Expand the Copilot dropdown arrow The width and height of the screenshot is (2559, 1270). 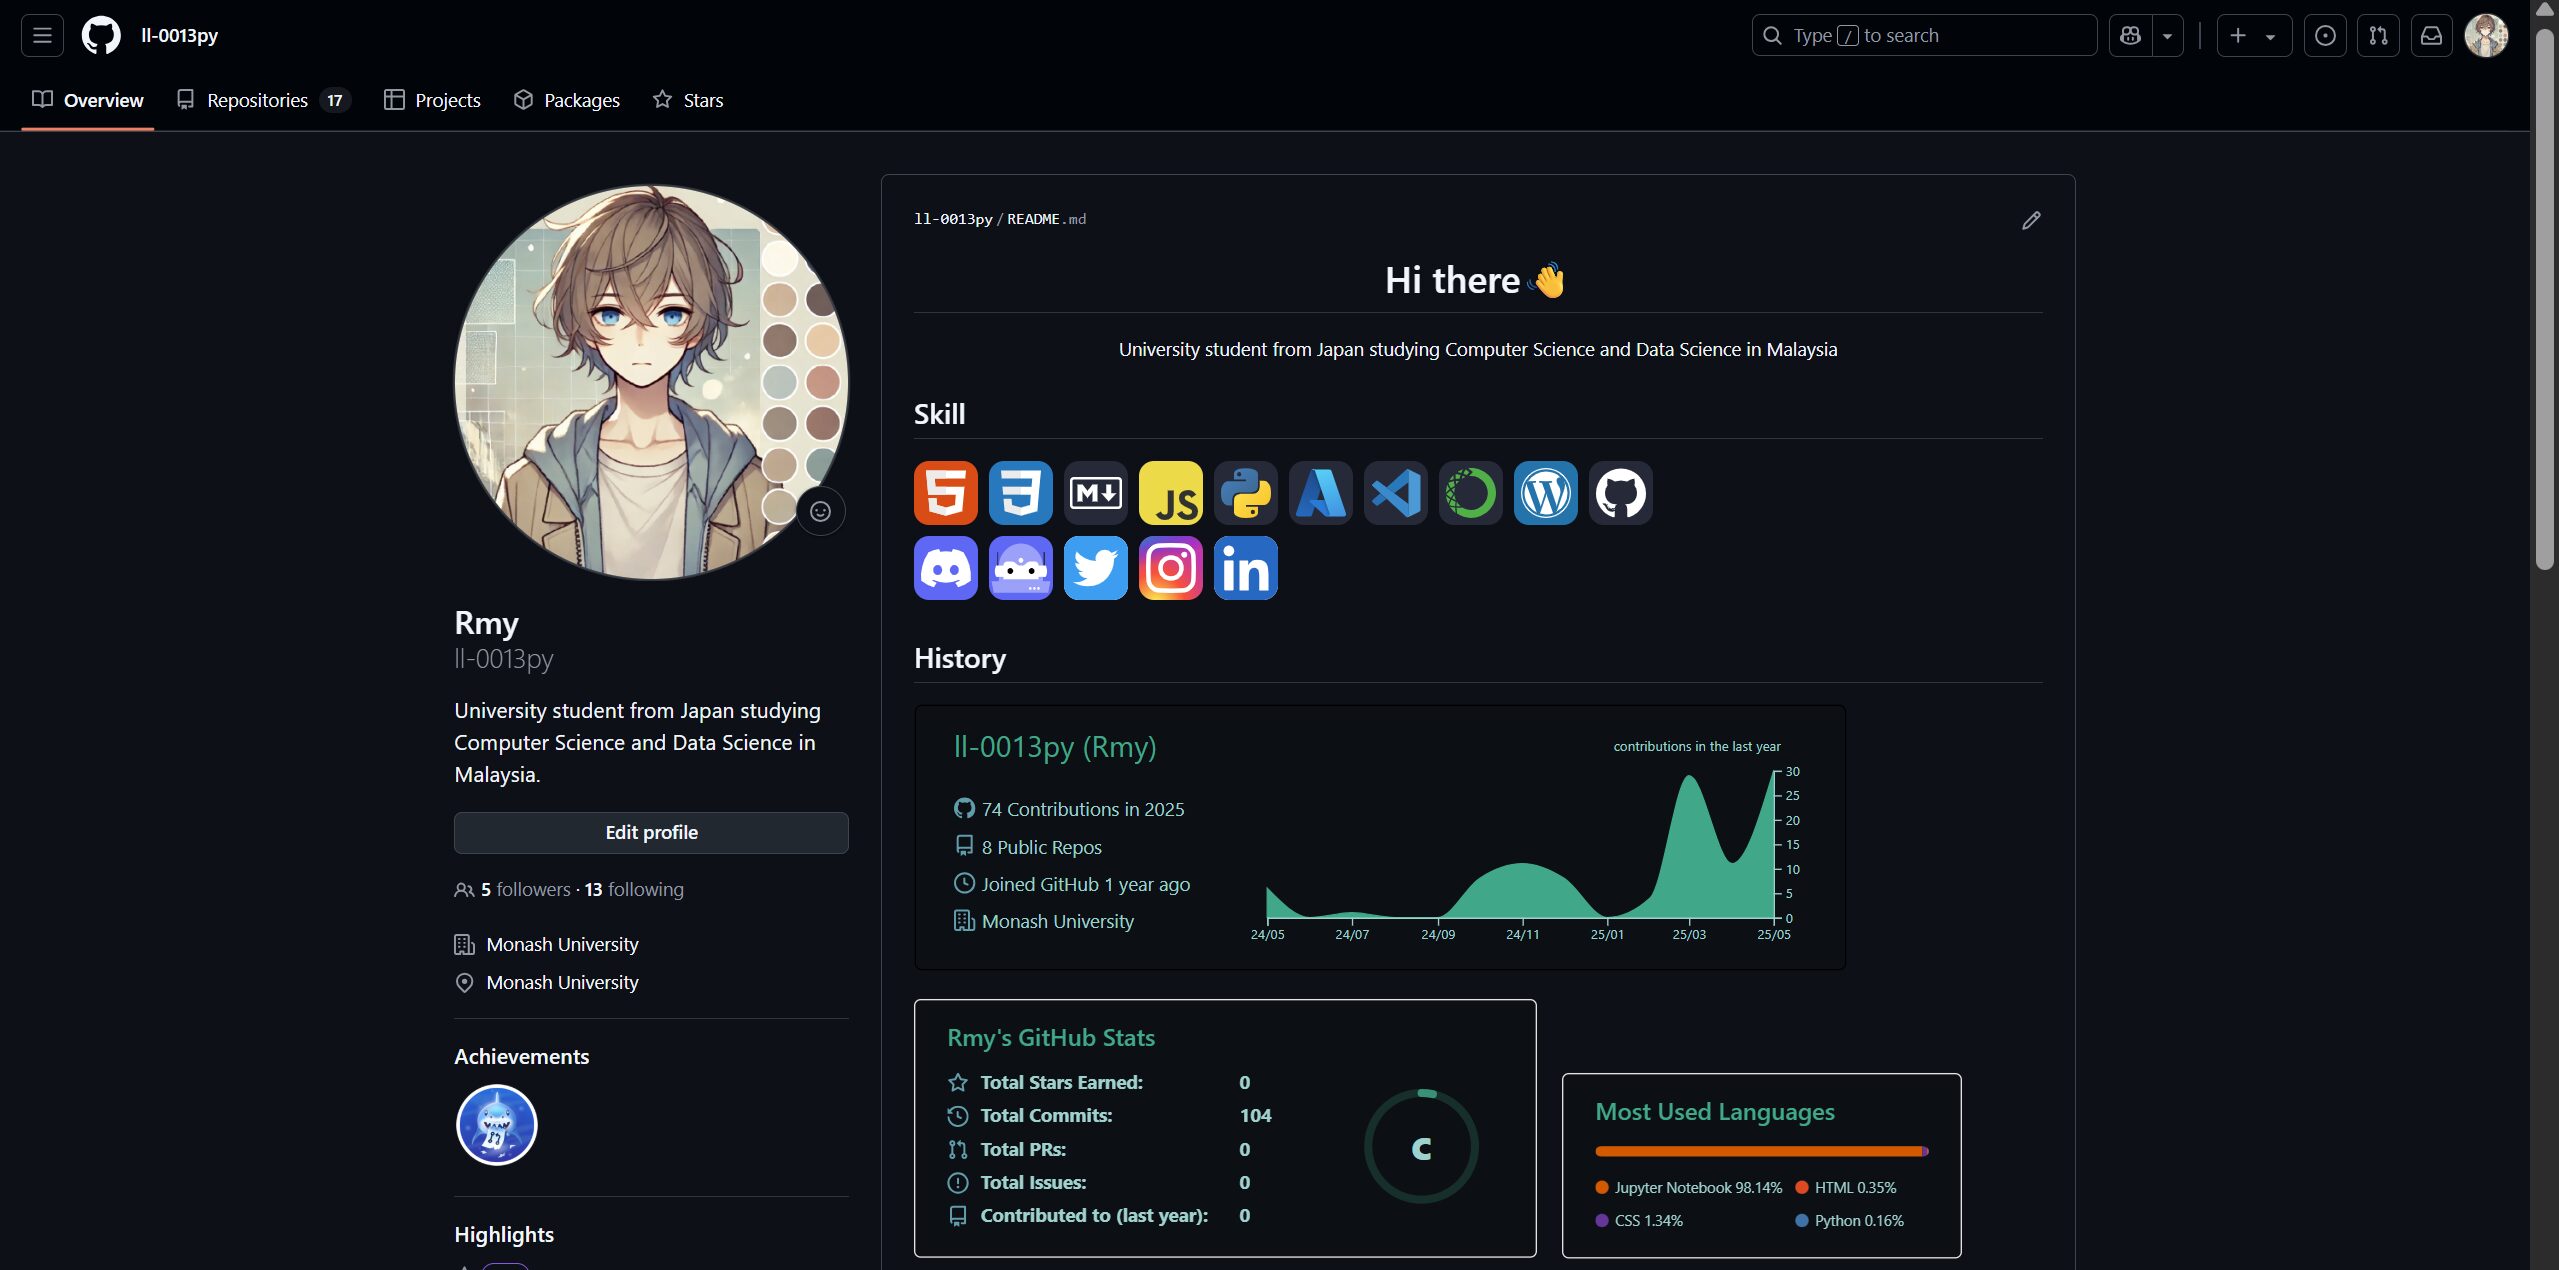click(2167, 35)
